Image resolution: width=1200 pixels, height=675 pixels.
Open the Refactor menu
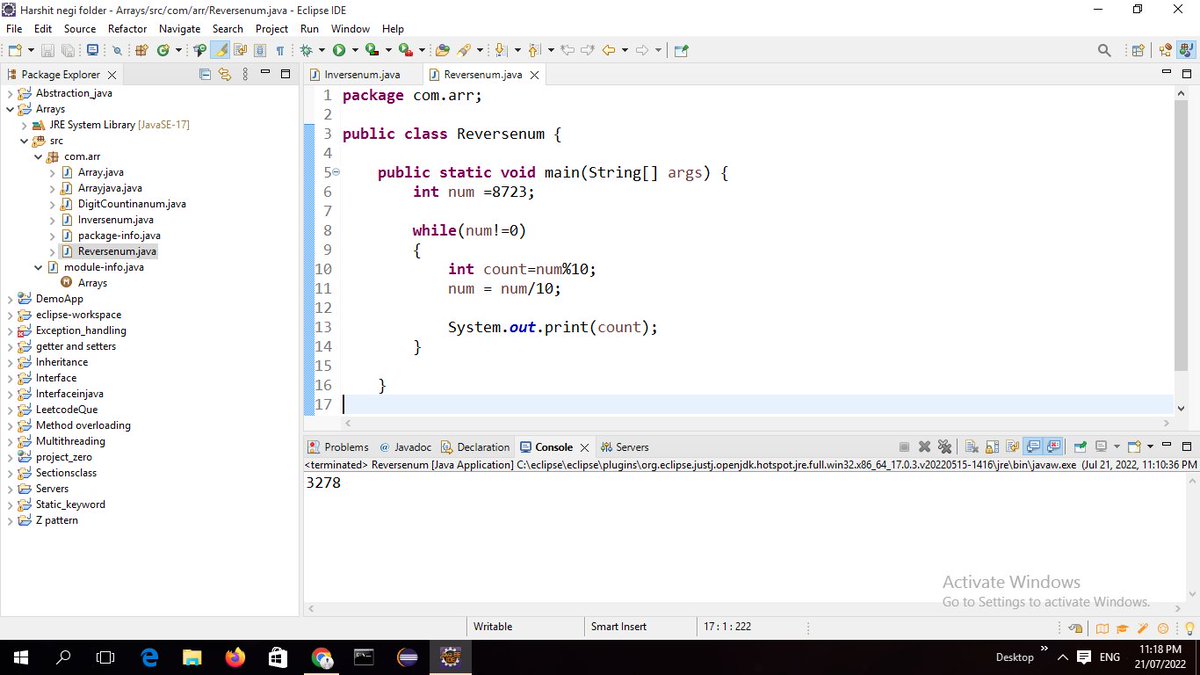point(127,29)
